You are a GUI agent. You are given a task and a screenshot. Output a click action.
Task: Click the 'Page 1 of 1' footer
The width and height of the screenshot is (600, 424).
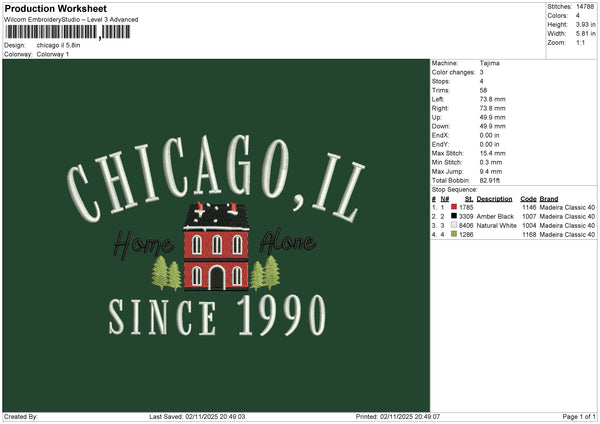coord(579,416)
